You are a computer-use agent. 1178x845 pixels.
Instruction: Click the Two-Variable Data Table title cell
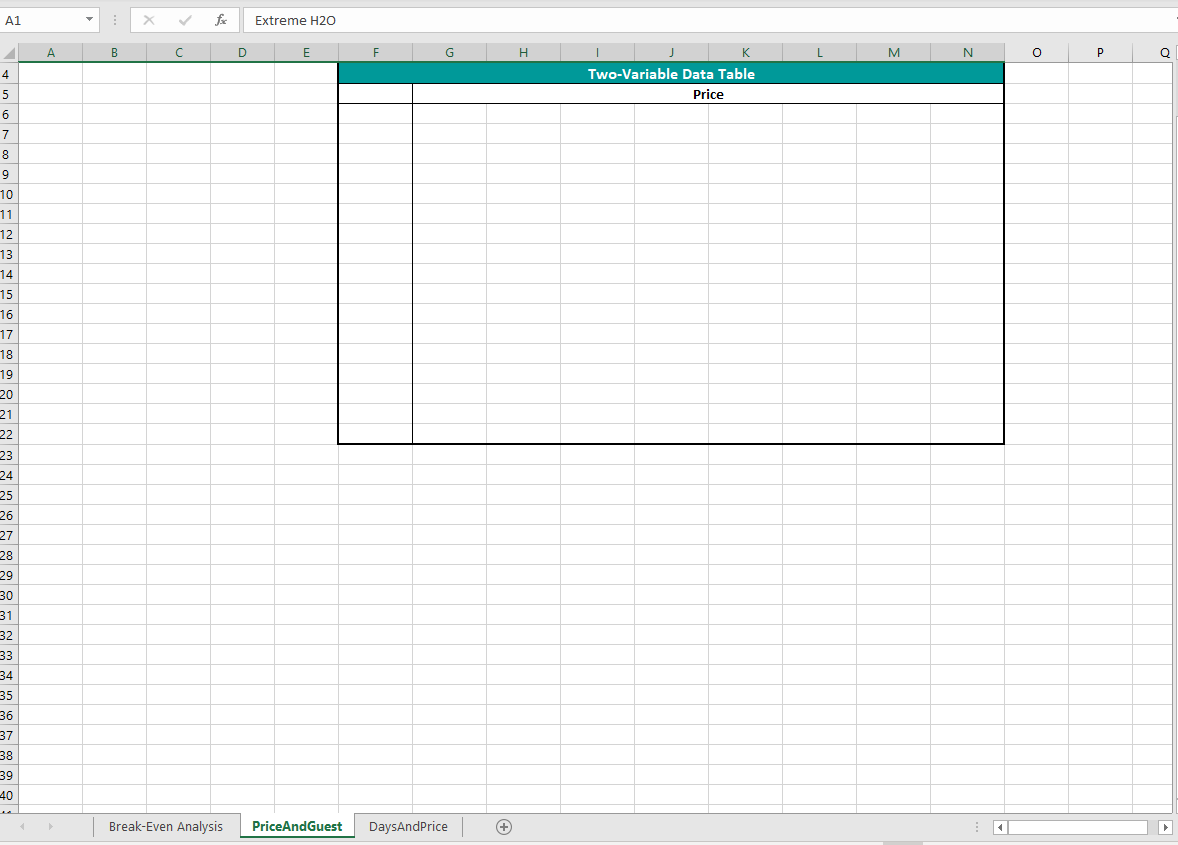[671, 73]
